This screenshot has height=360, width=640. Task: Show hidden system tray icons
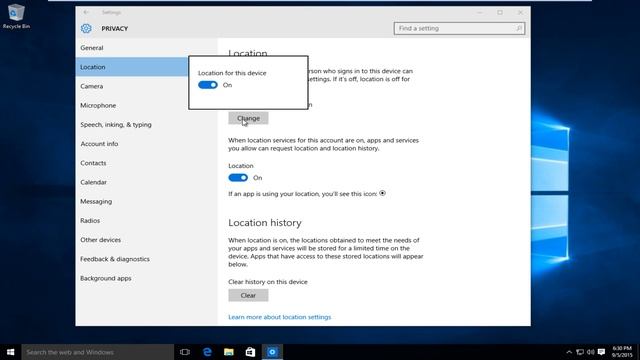569,352
